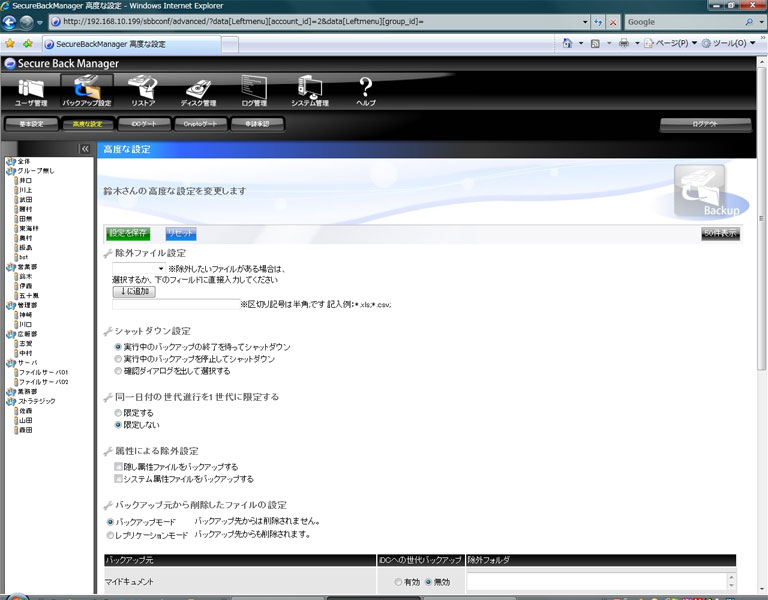768x600 pixels.
Task: Click the グループ無し group icon
Action: 10,171
